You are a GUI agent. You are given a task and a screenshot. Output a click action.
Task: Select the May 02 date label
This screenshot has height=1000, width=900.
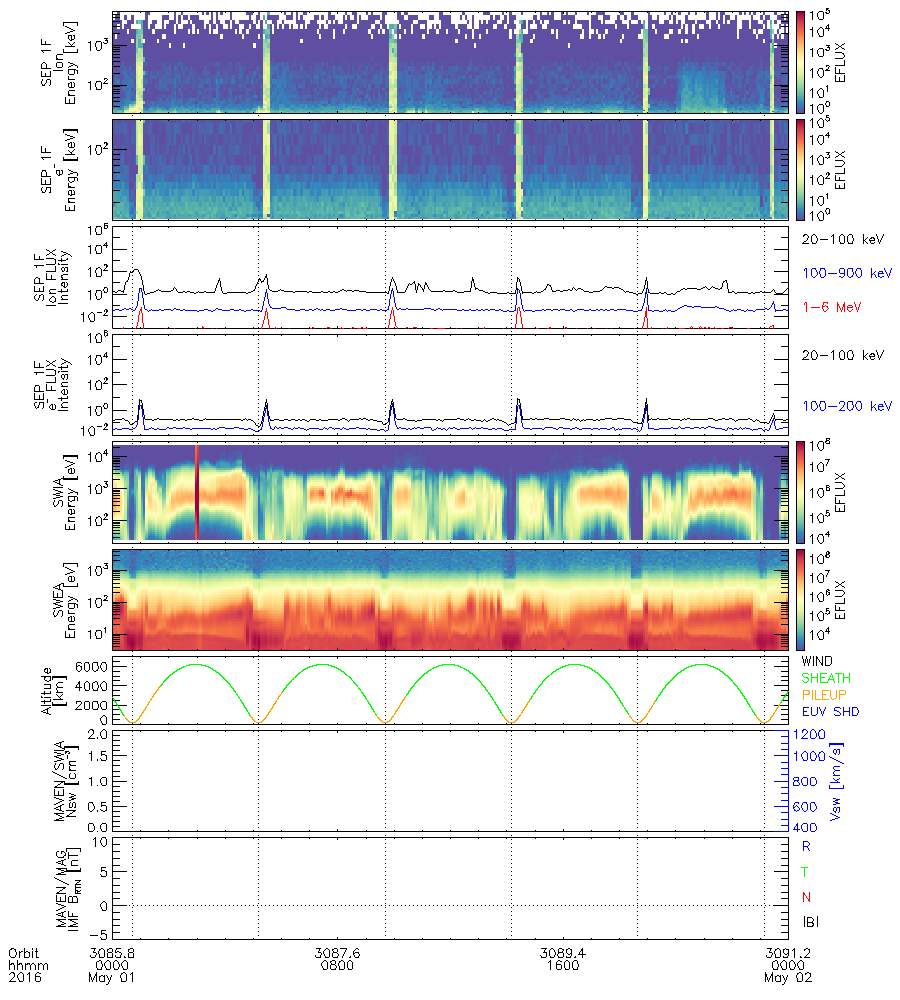pyautogui.click(x=787, y=978)
